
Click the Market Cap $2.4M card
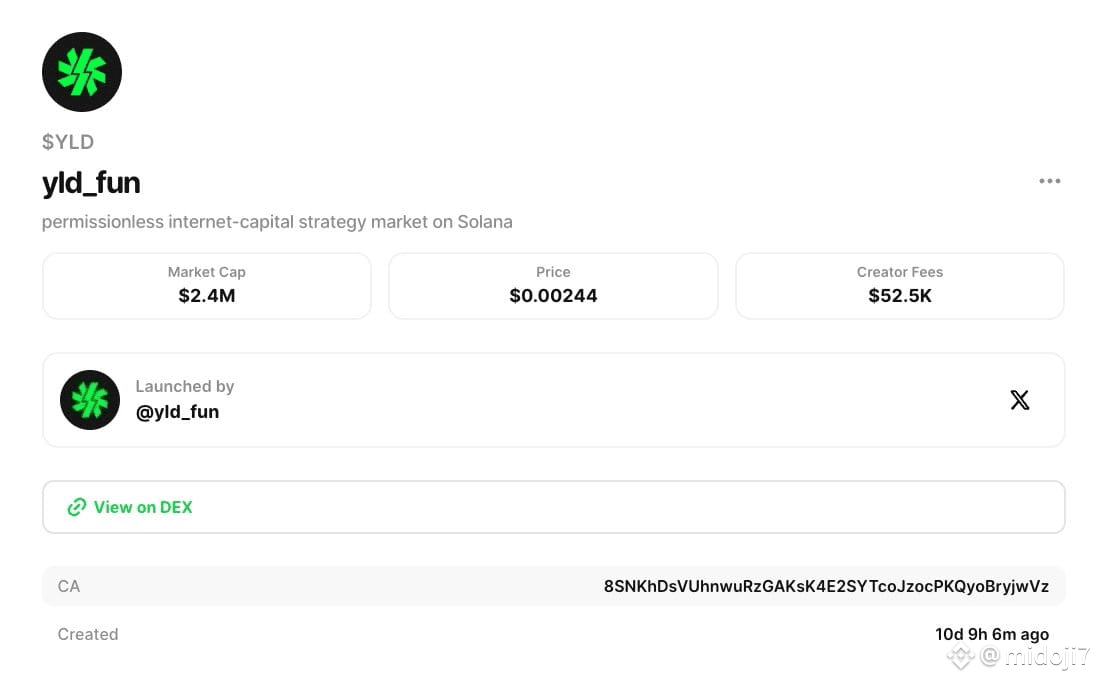(x=207, y=286)
